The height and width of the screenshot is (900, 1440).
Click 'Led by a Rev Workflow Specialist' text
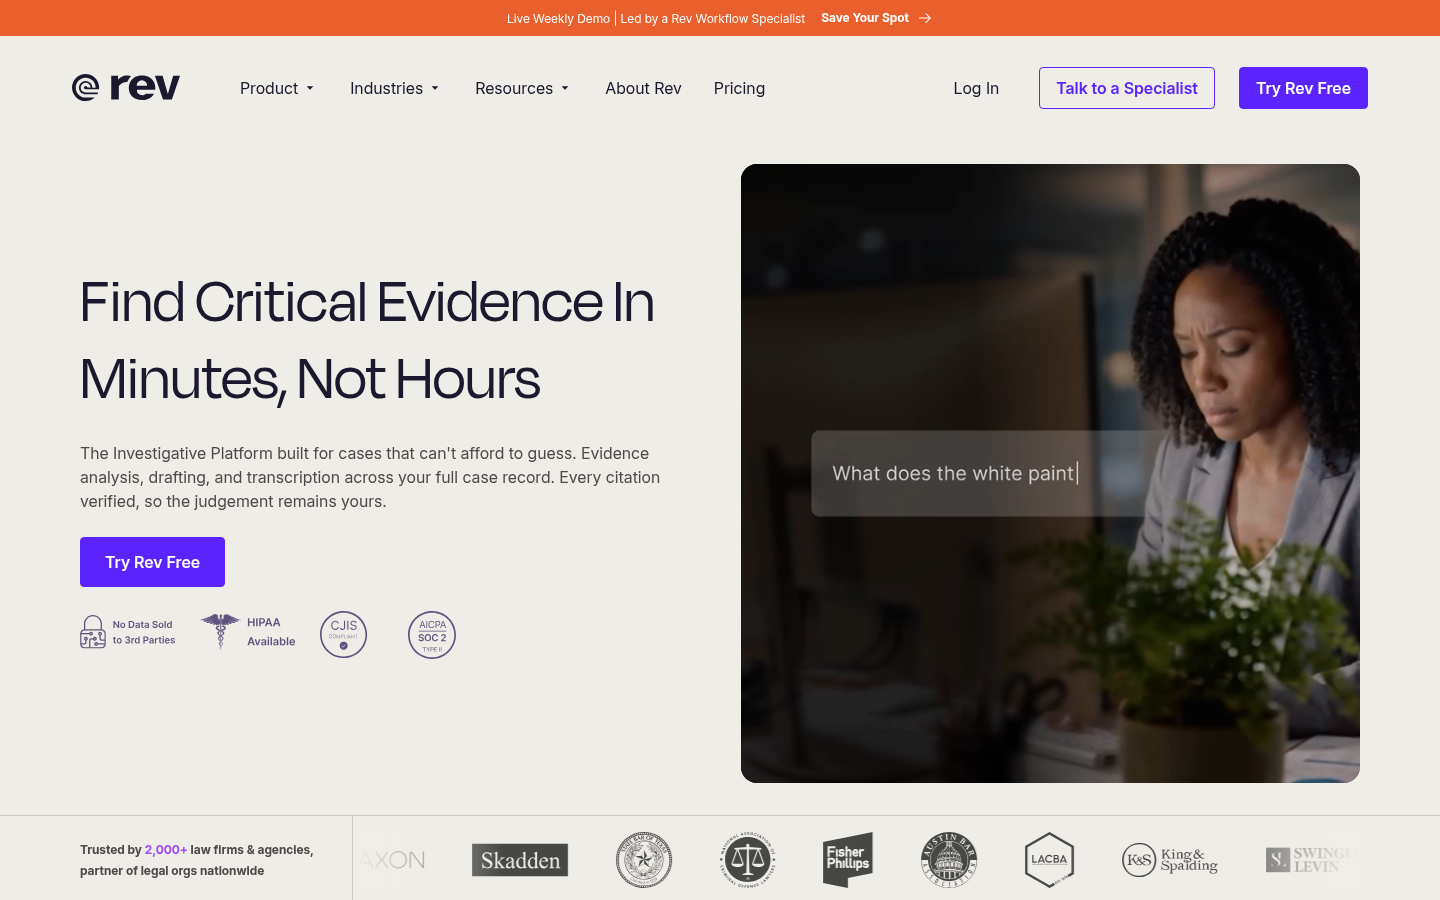point(712,18)
